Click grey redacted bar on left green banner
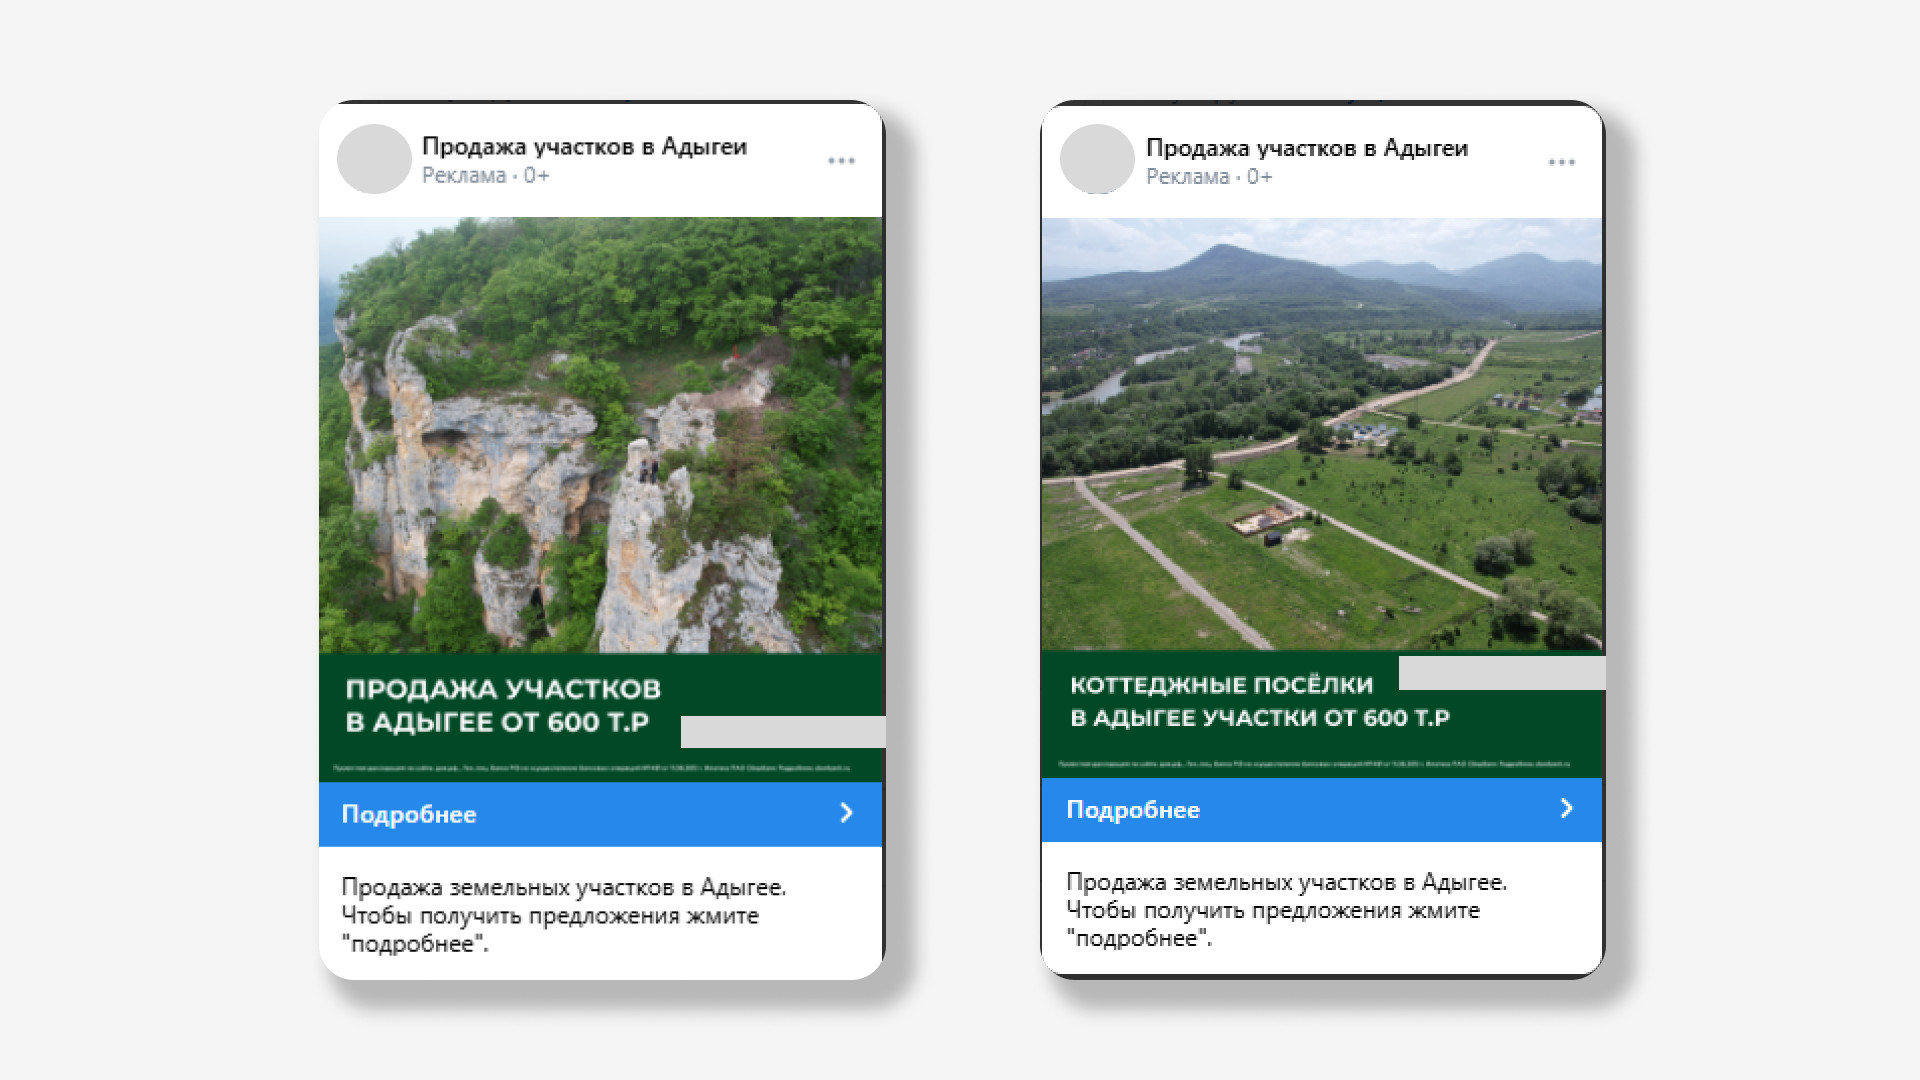The height and width of the screenshot is (1080, 1920). point(782,731)
